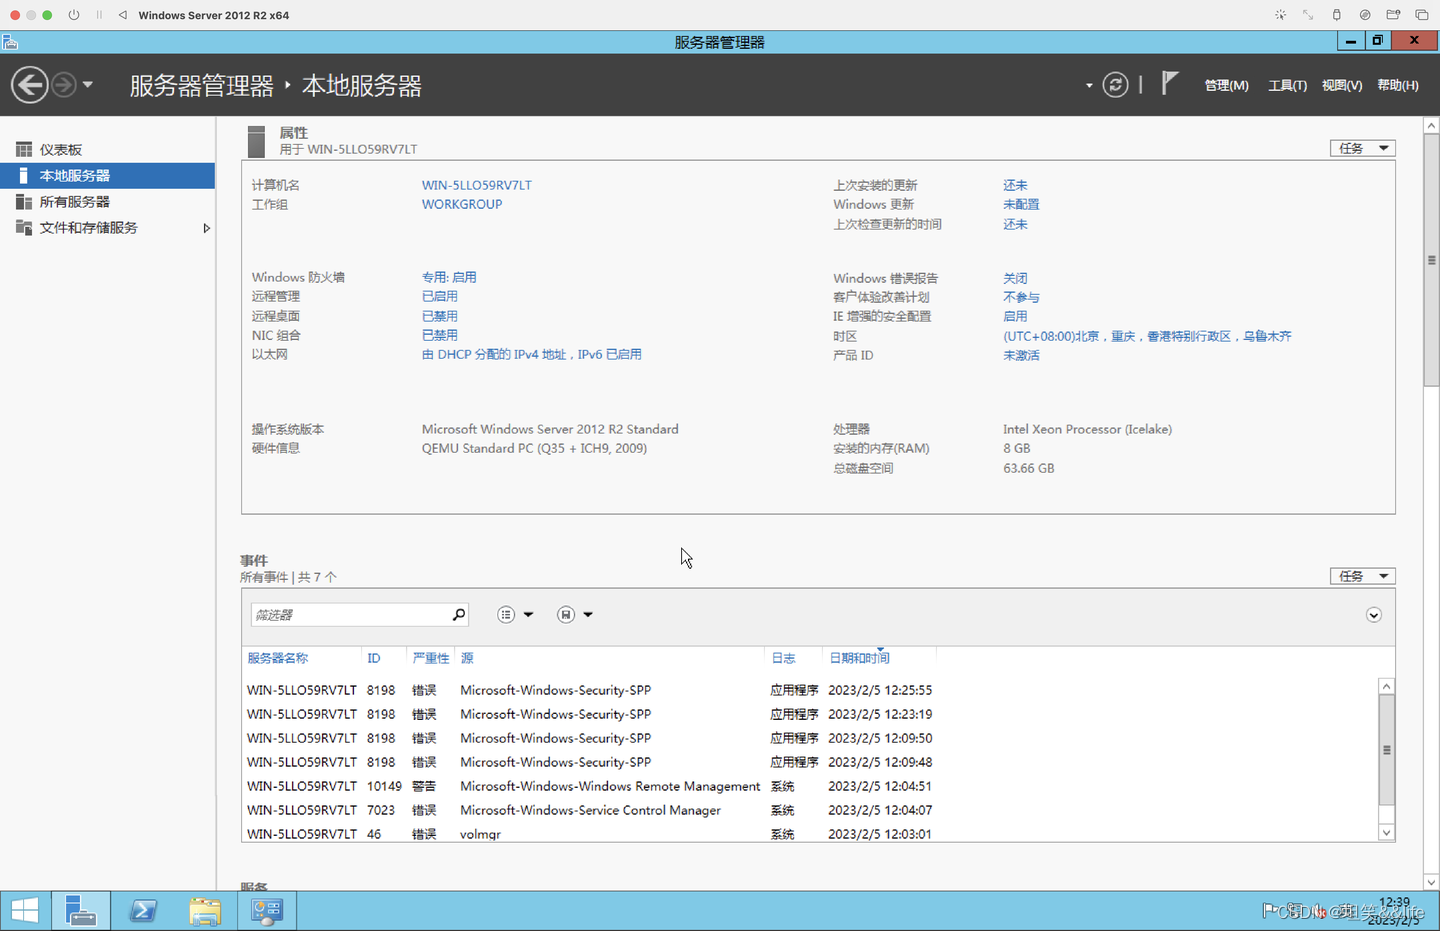The image size is (1440, 931).
Task: Open File Explorer taskbar icon
Action: (205, 911)
